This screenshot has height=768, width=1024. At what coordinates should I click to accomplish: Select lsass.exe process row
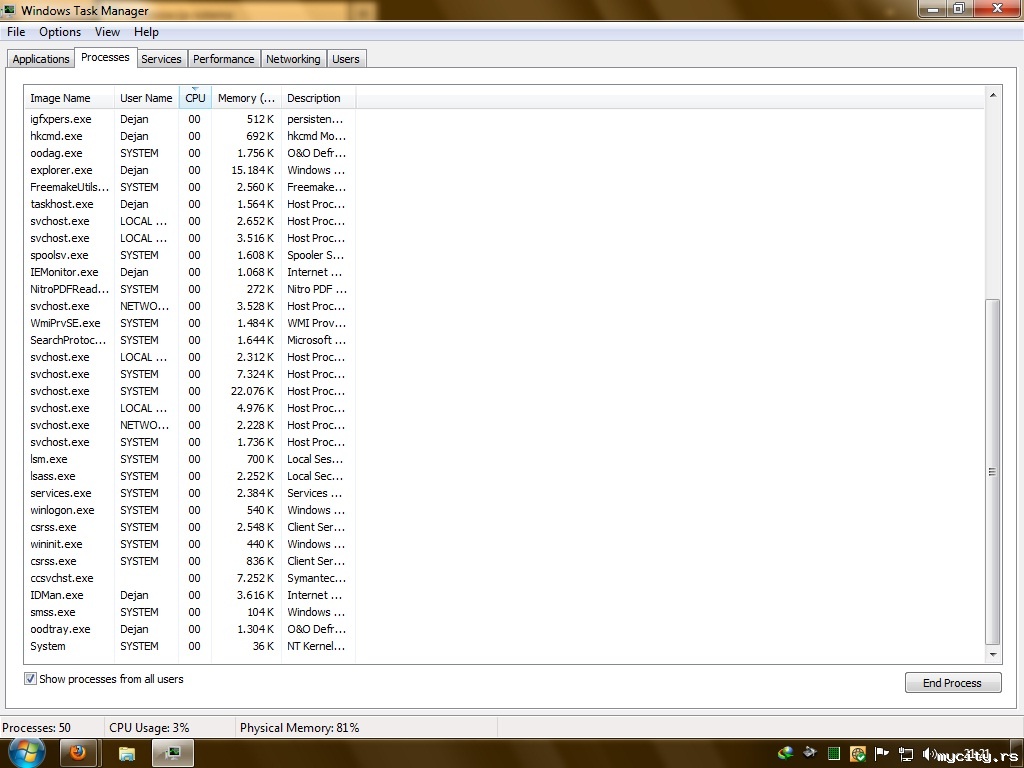click(189, 476)
